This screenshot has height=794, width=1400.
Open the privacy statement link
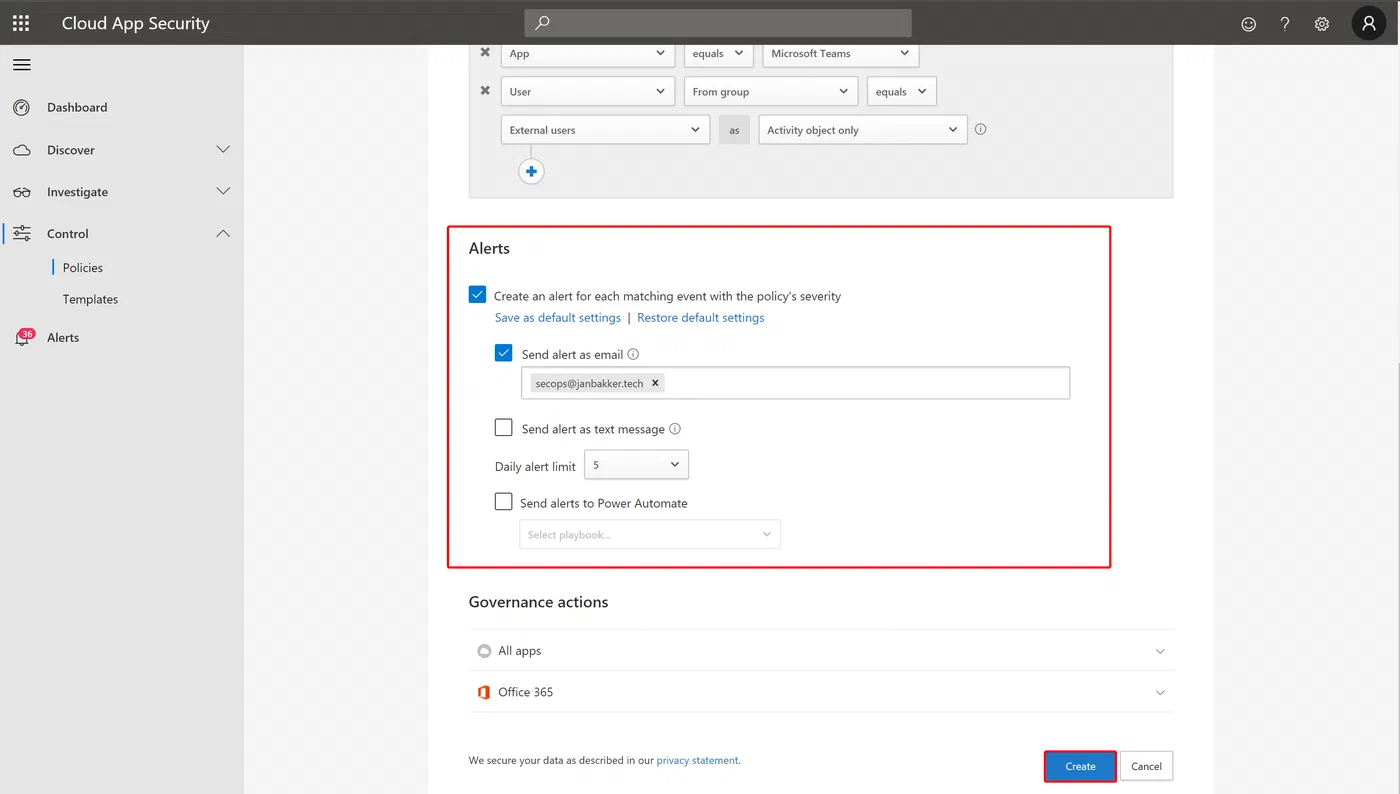click(x=698, y=761)
